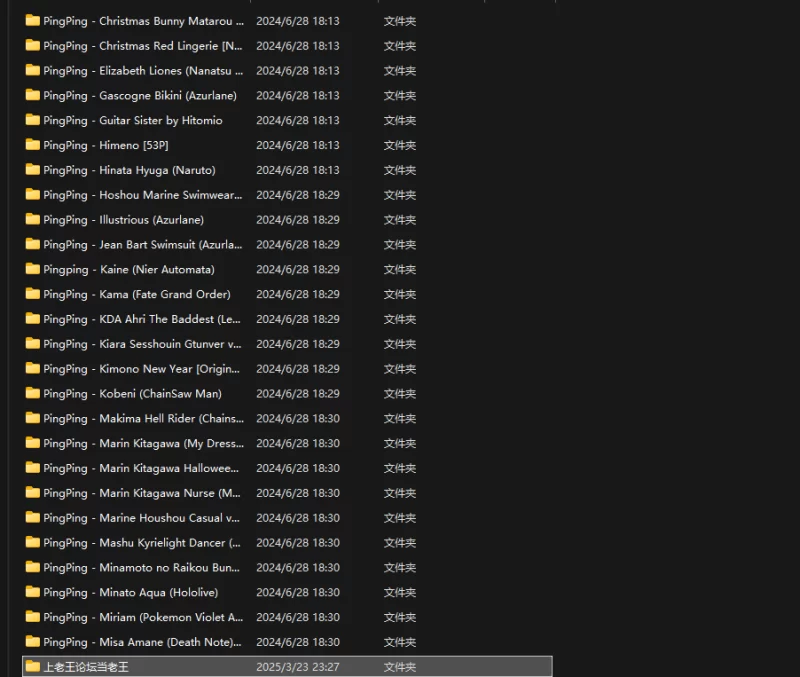Click folder icon of 上老王论坛当老王
Viewport: 800px width, 677px height.
pyautogui.click(x=33, y=666)
